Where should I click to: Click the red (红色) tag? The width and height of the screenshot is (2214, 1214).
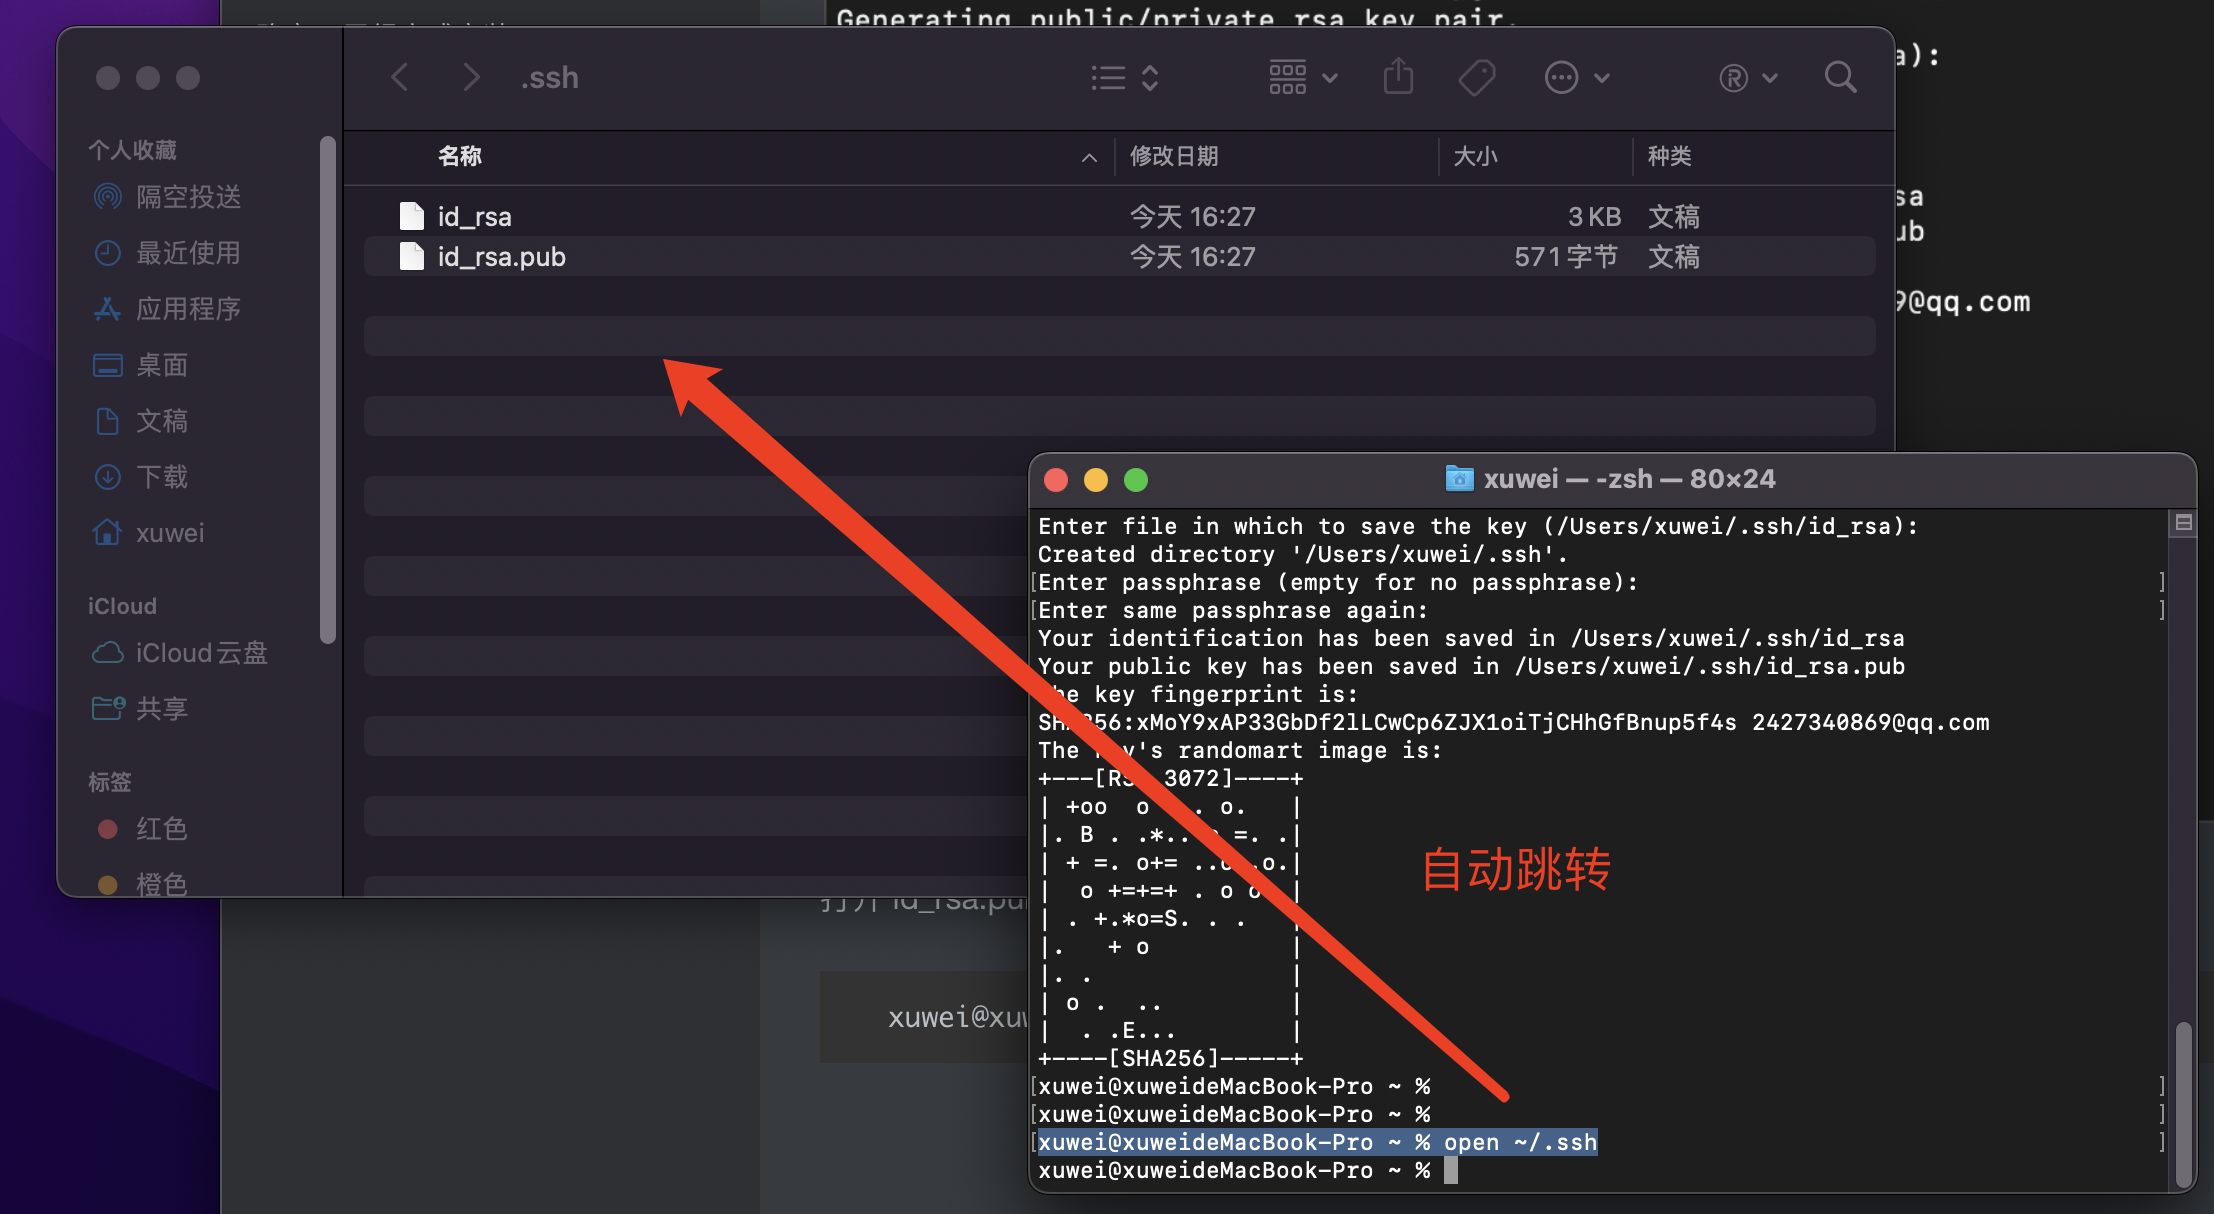(x=160, y=829)
